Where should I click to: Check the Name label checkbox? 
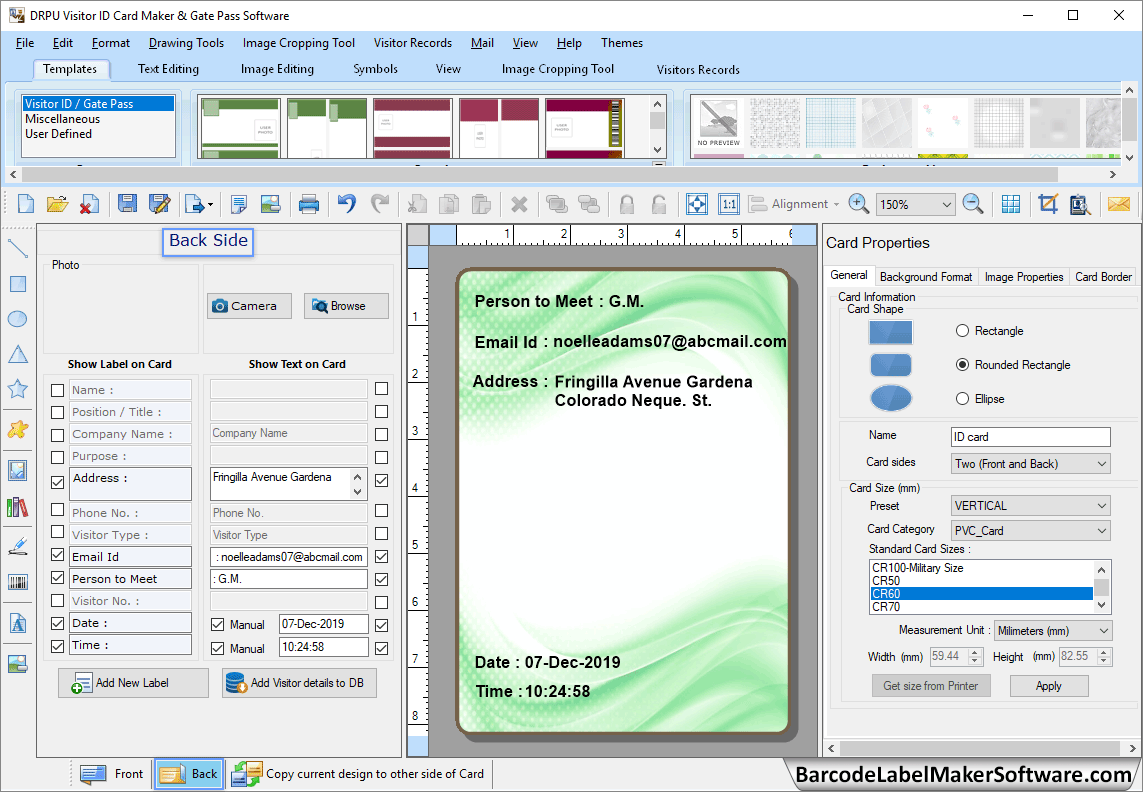pos(58,390)
